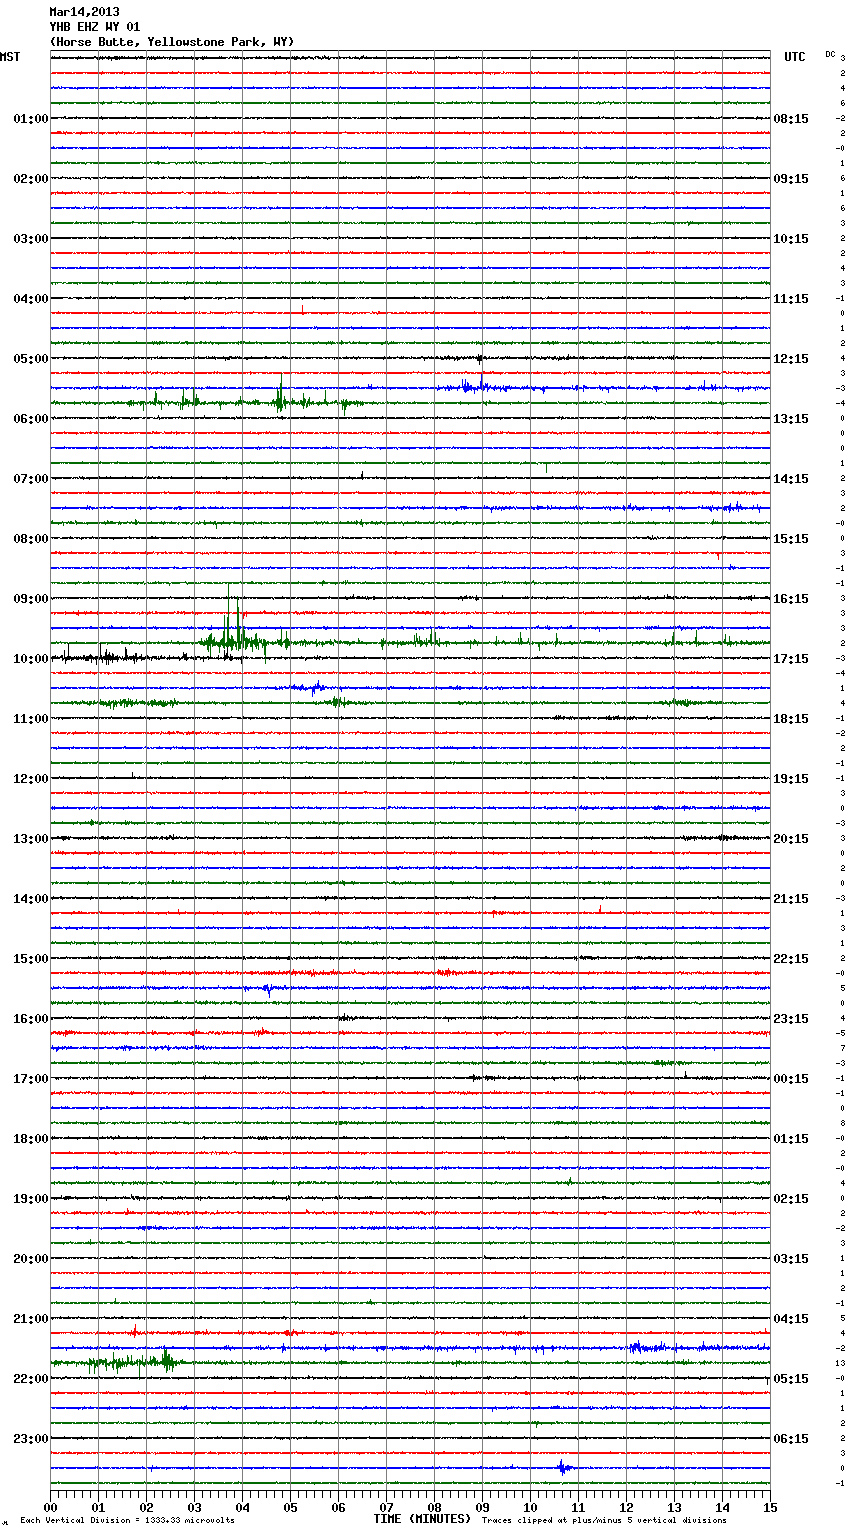
Task: Click the 23:15 UTC time label
Action: [791, 1019]
